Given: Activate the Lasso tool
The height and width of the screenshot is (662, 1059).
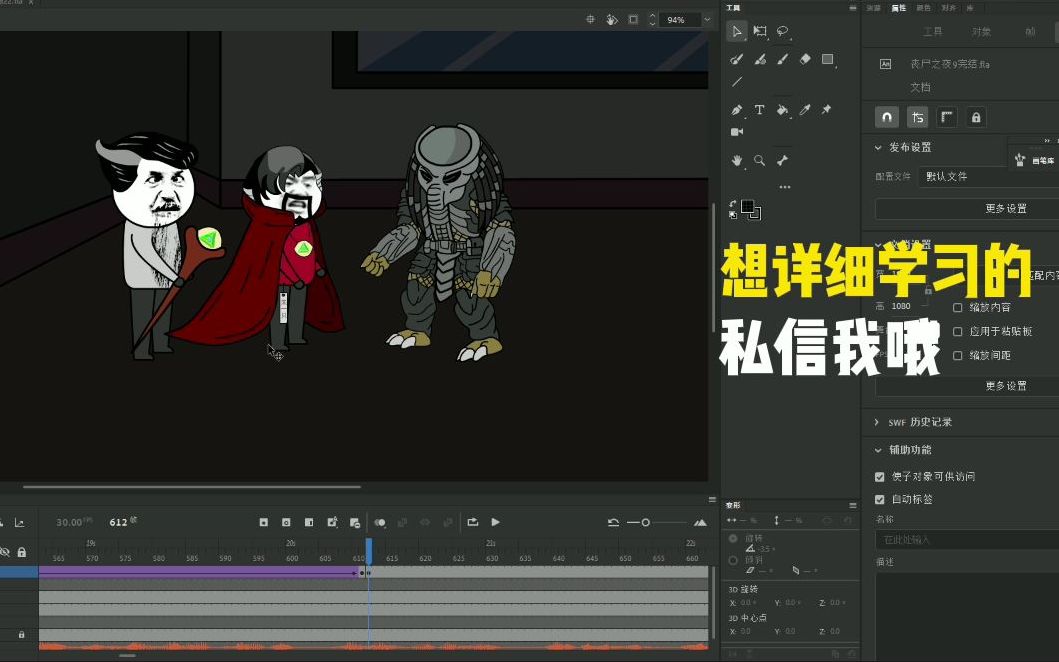Looking at the screenshot, I should tap(782, 31).
